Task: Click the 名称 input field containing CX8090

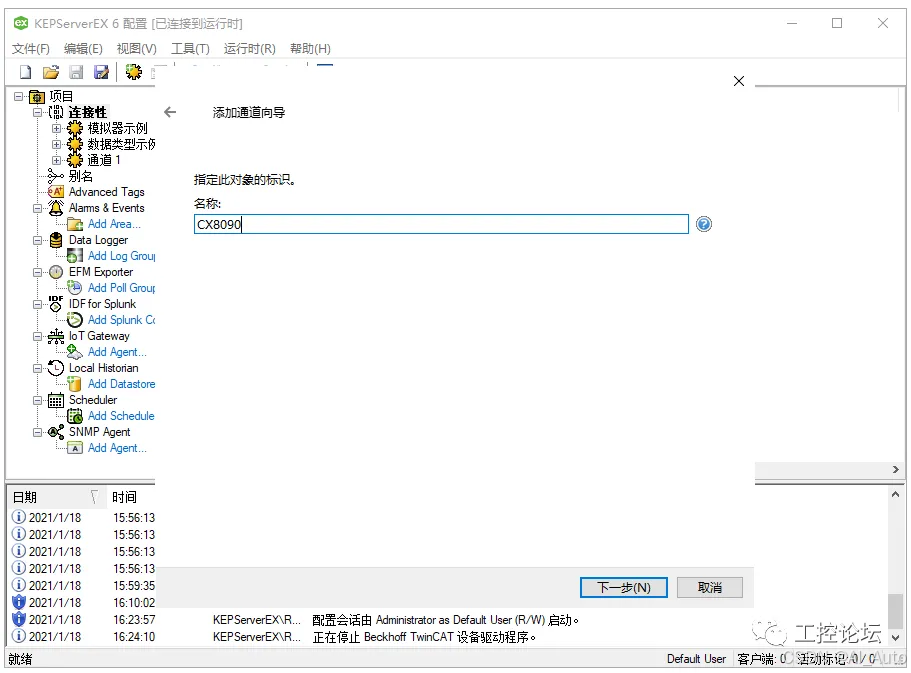Action: tap(441, 224)
